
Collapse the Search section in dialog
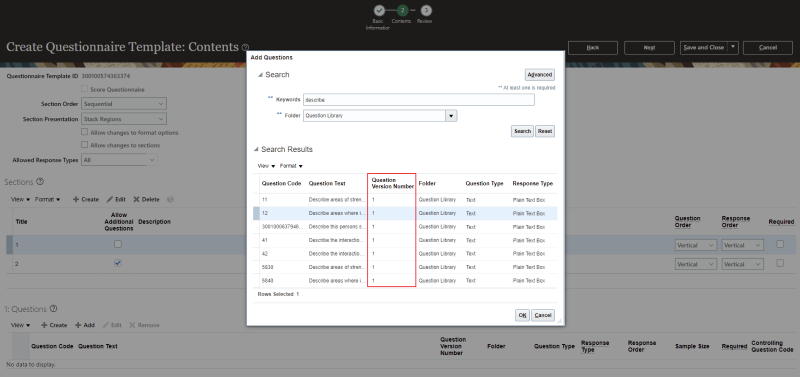(x=260, y=75)
